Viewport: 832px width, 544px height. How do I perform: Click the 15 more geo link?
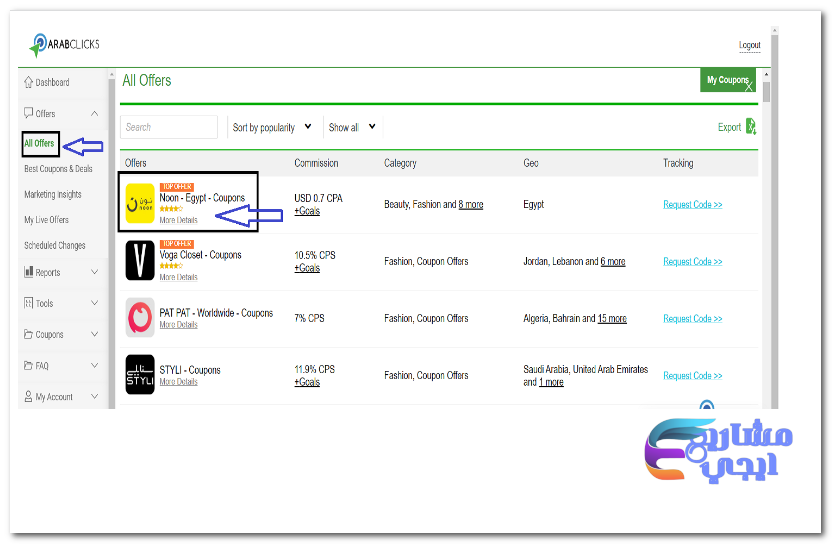point(612,318)
